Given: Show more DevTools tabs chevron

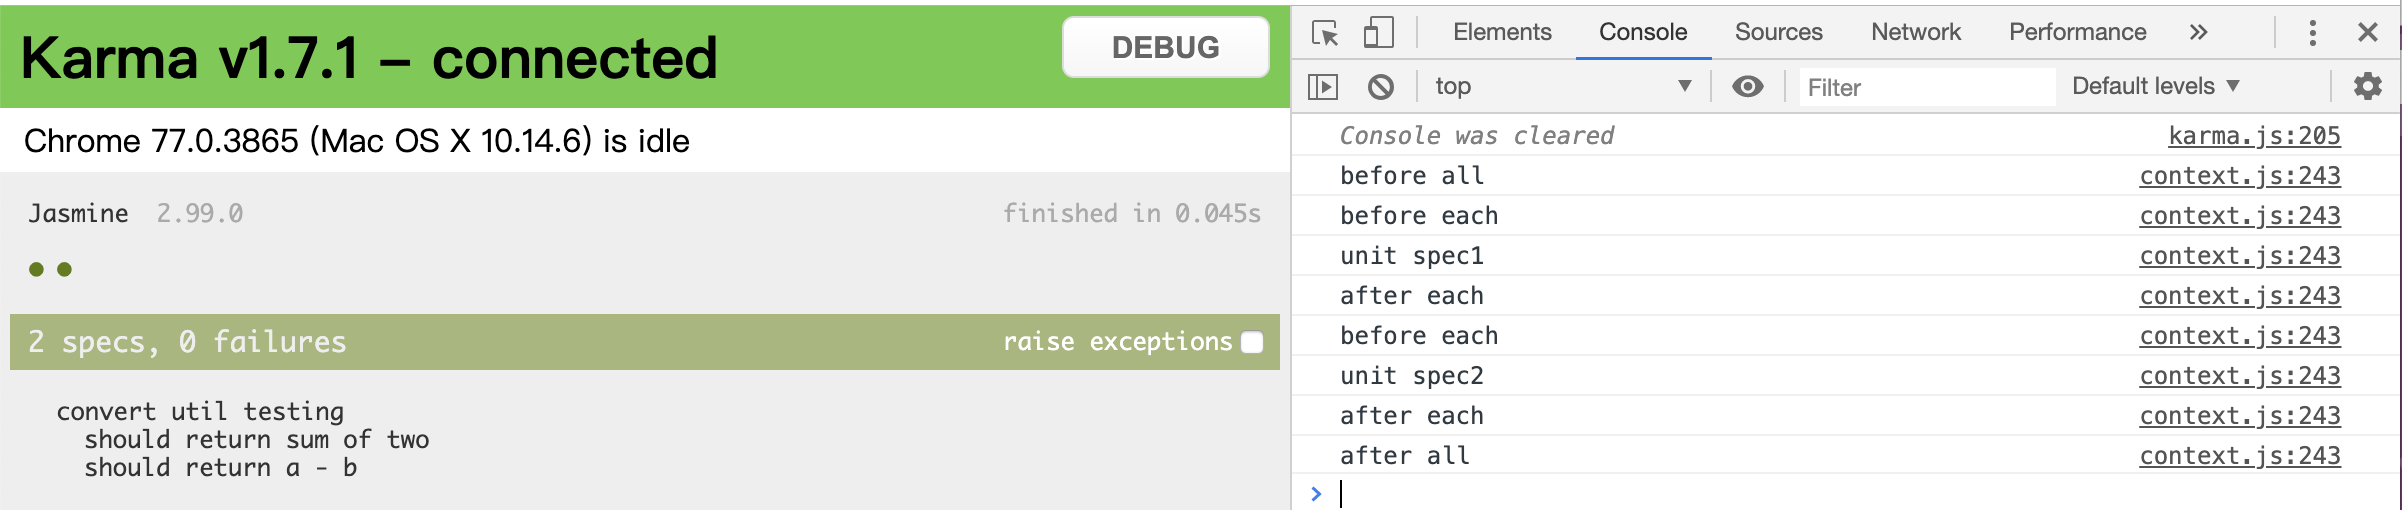Looking at the screenshot, I should pos(2198,33).
